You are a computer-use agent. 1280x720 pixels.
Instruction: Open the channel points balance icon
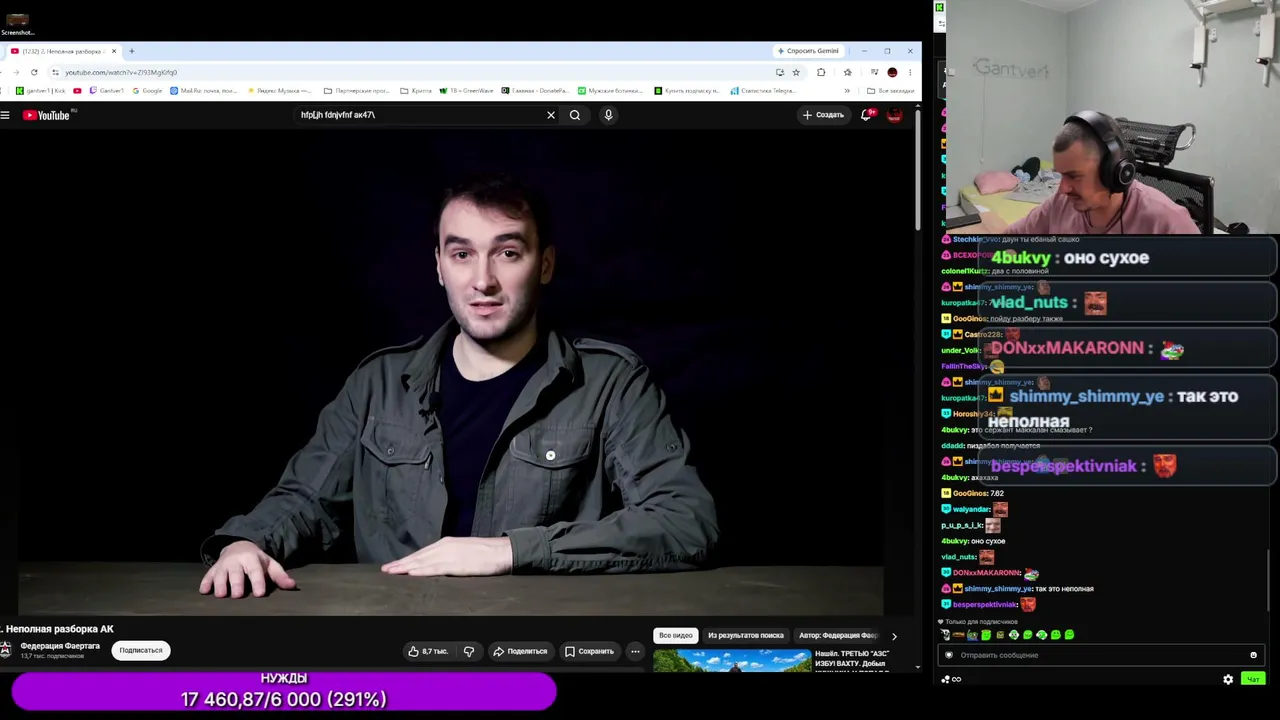pyautogui.click(x=950, y=680)
